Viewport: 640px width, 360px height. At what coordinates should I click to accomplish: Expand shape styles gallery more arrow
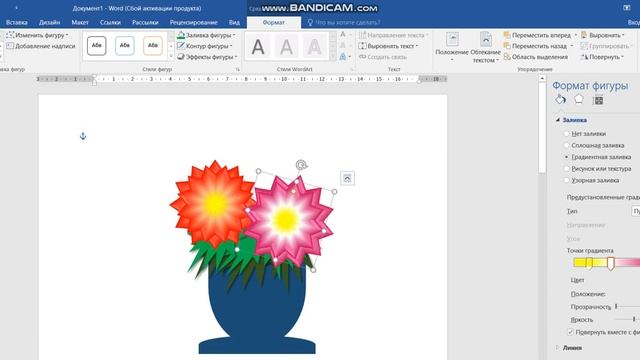pyautogui.click(x=171, y=57)
